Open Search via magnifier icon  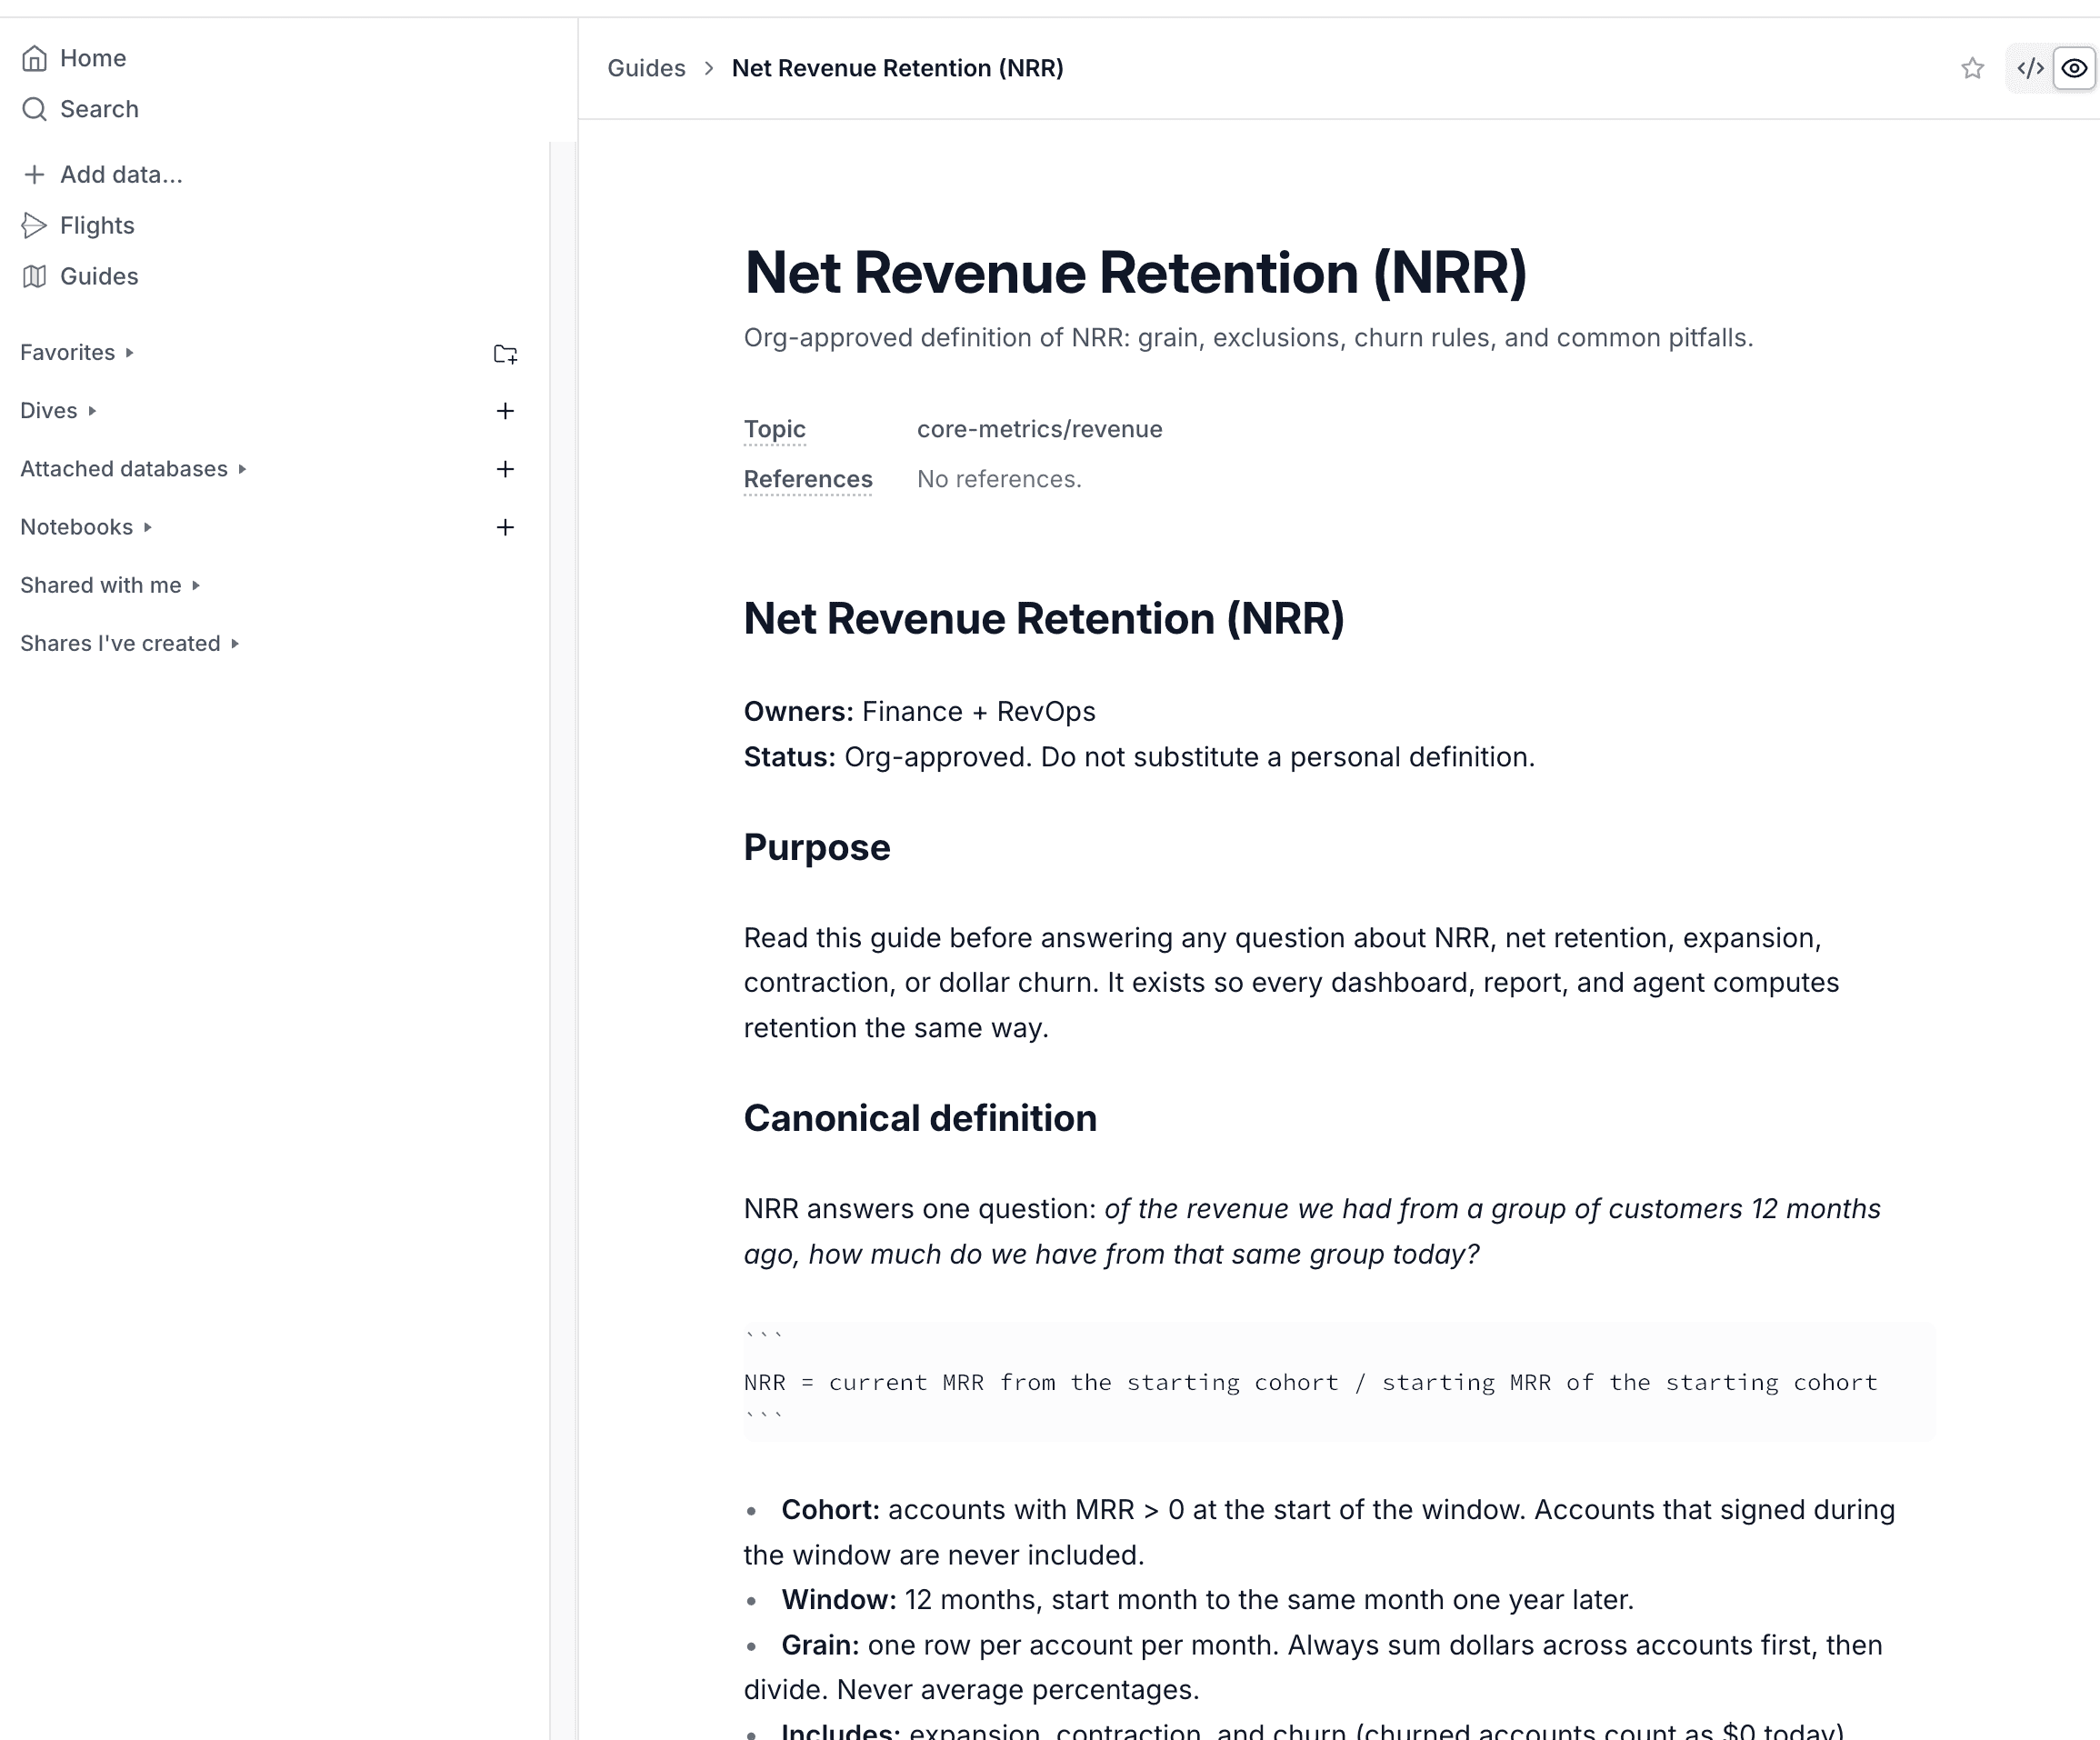[x=34, y=109]
